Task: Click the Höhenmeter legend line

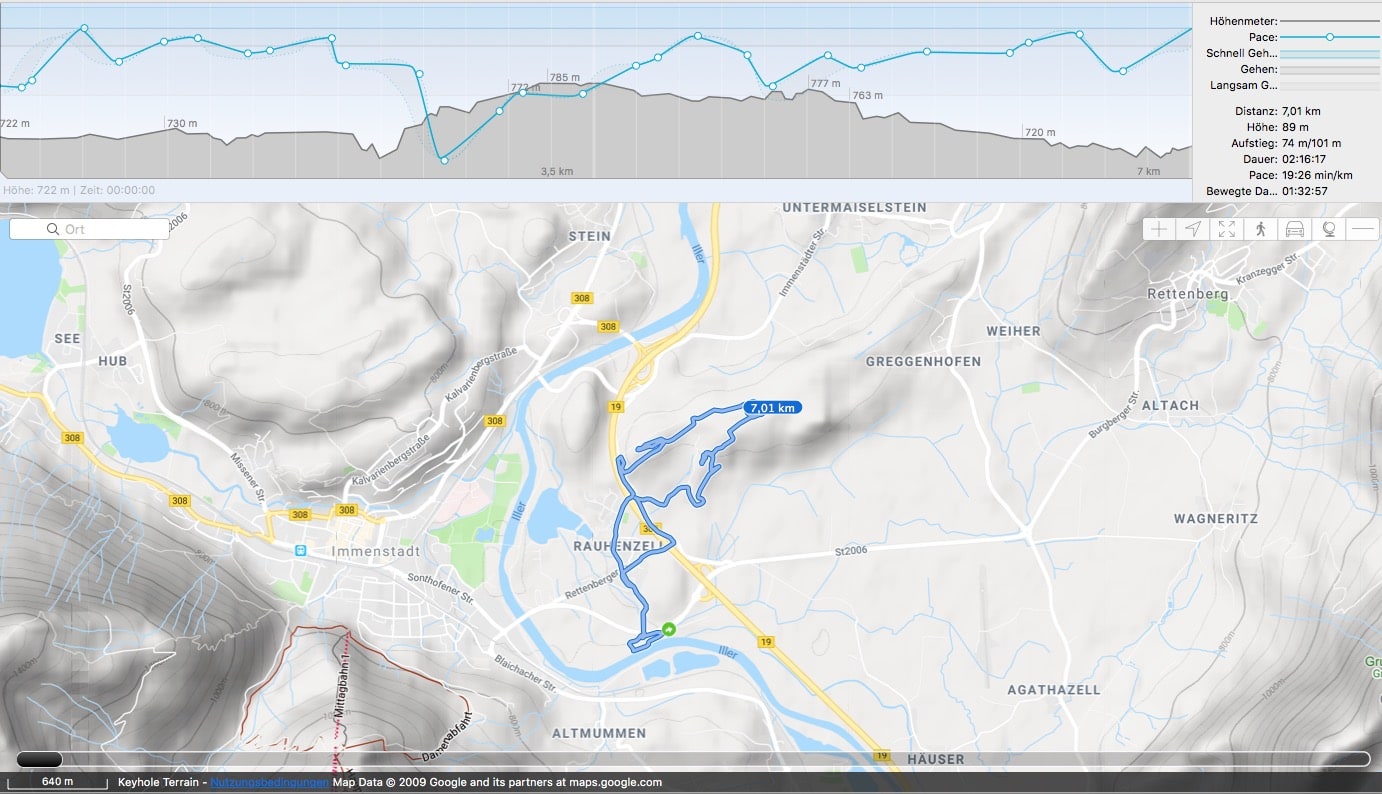Action: pyautogui.click(x=1329, y=21)
